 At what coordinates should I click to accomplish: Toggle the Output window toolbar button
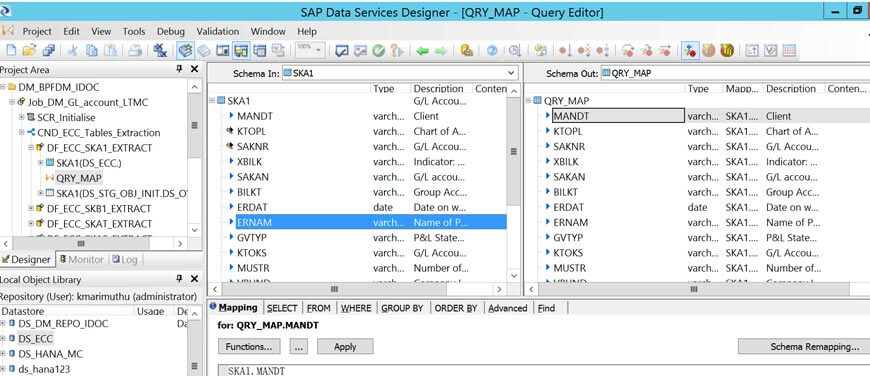tap(260, 50)
